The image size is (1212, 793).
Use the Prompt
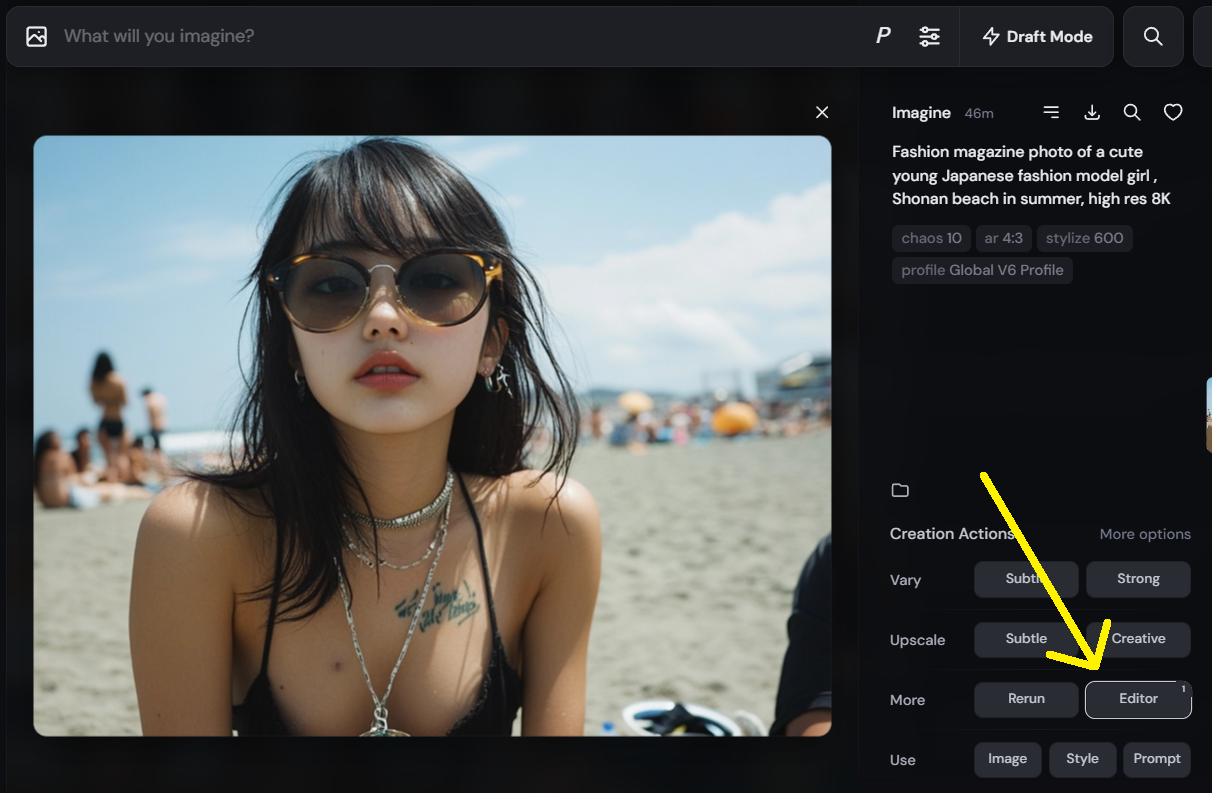(1157, 759)
